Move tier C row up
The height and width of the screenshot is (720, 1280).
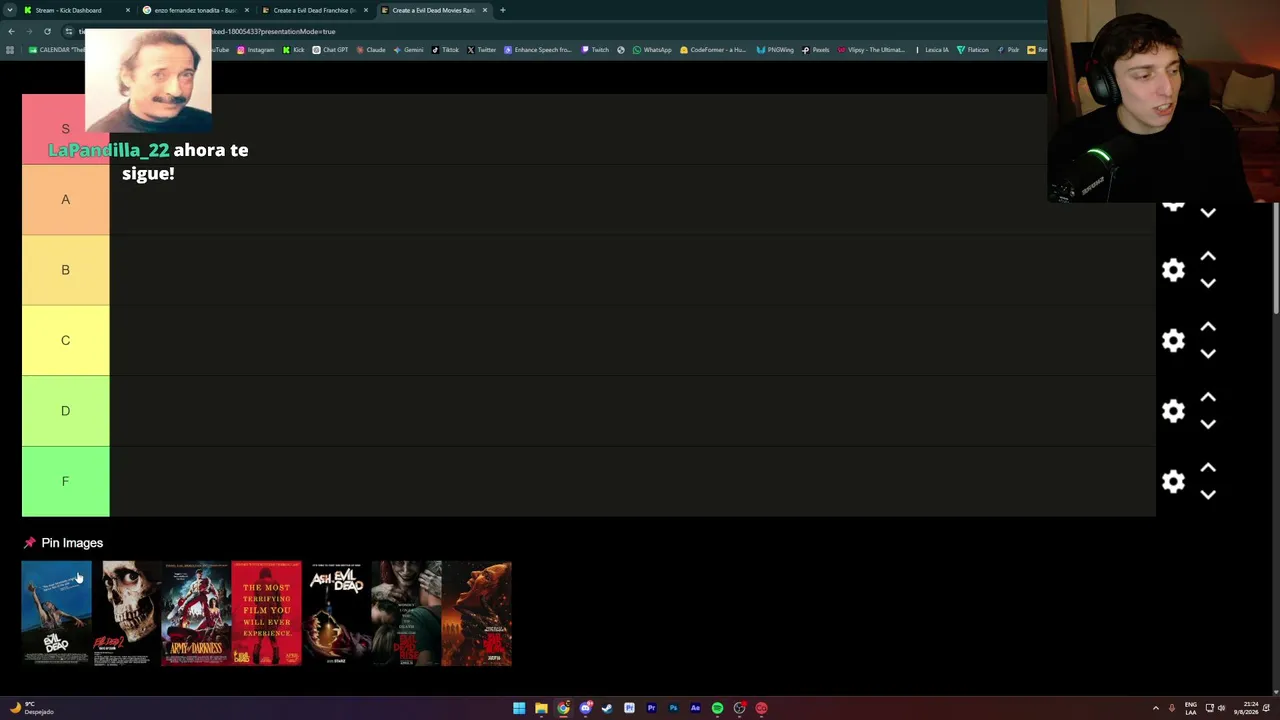1208,327
